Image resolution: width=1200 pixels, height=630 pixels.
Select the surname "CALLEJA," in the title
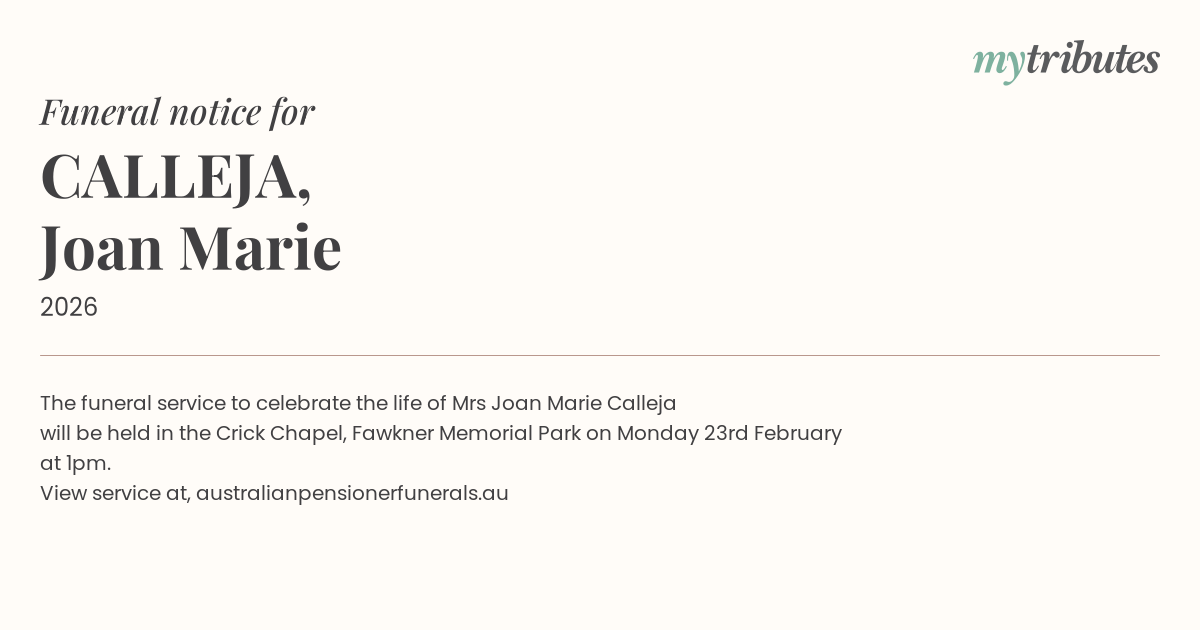tap(175, 177)
